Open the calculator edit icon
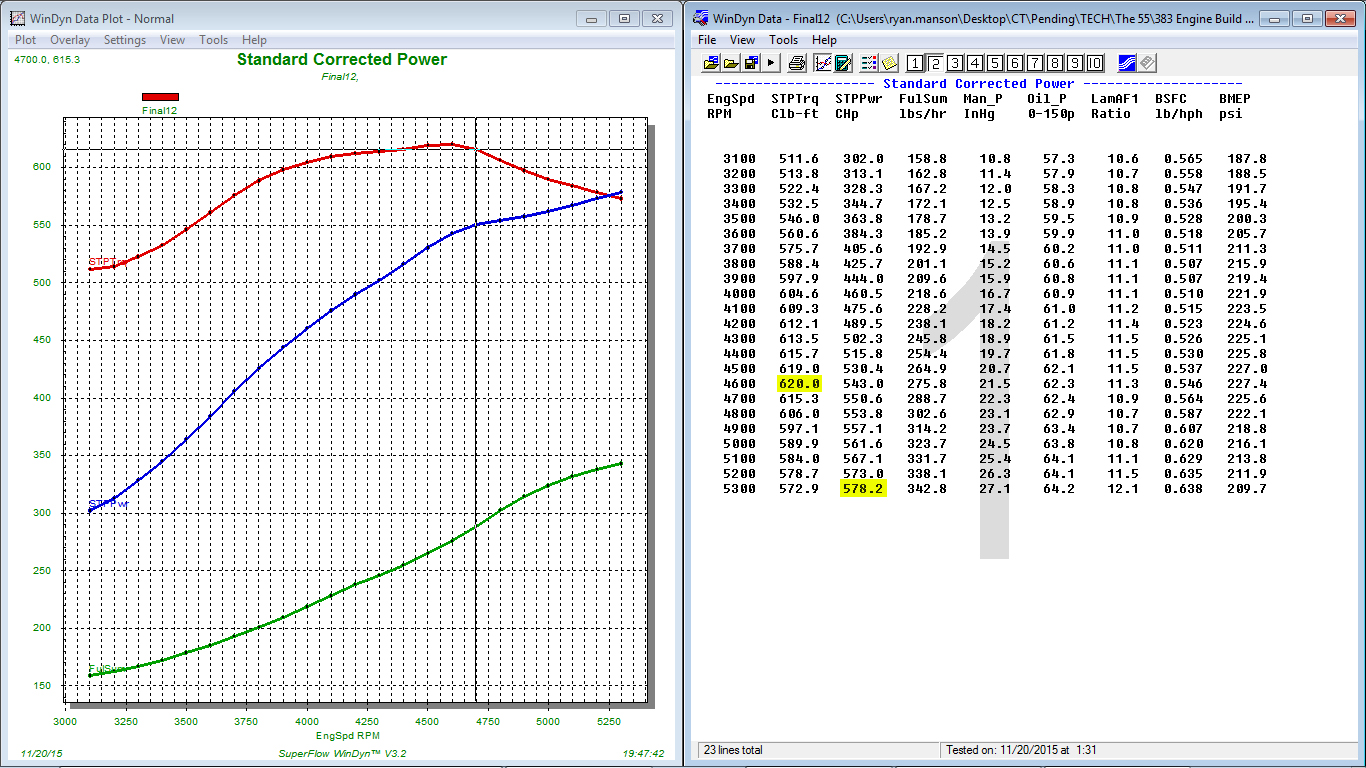 pos(843,63)
